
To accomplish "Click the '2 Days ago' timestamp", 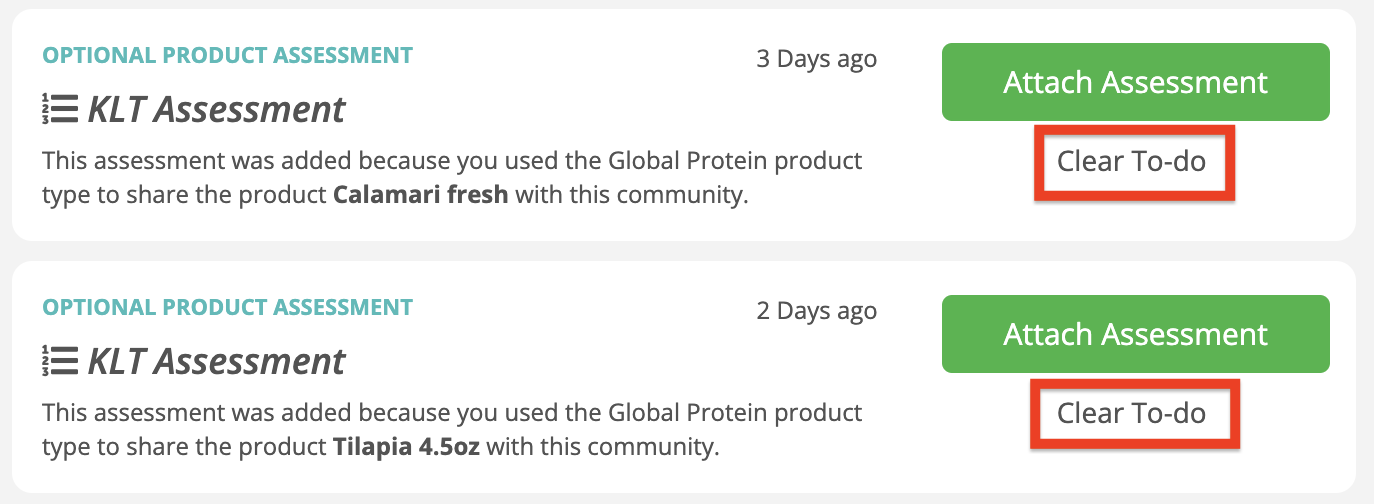I will click(x=816, y=310).
